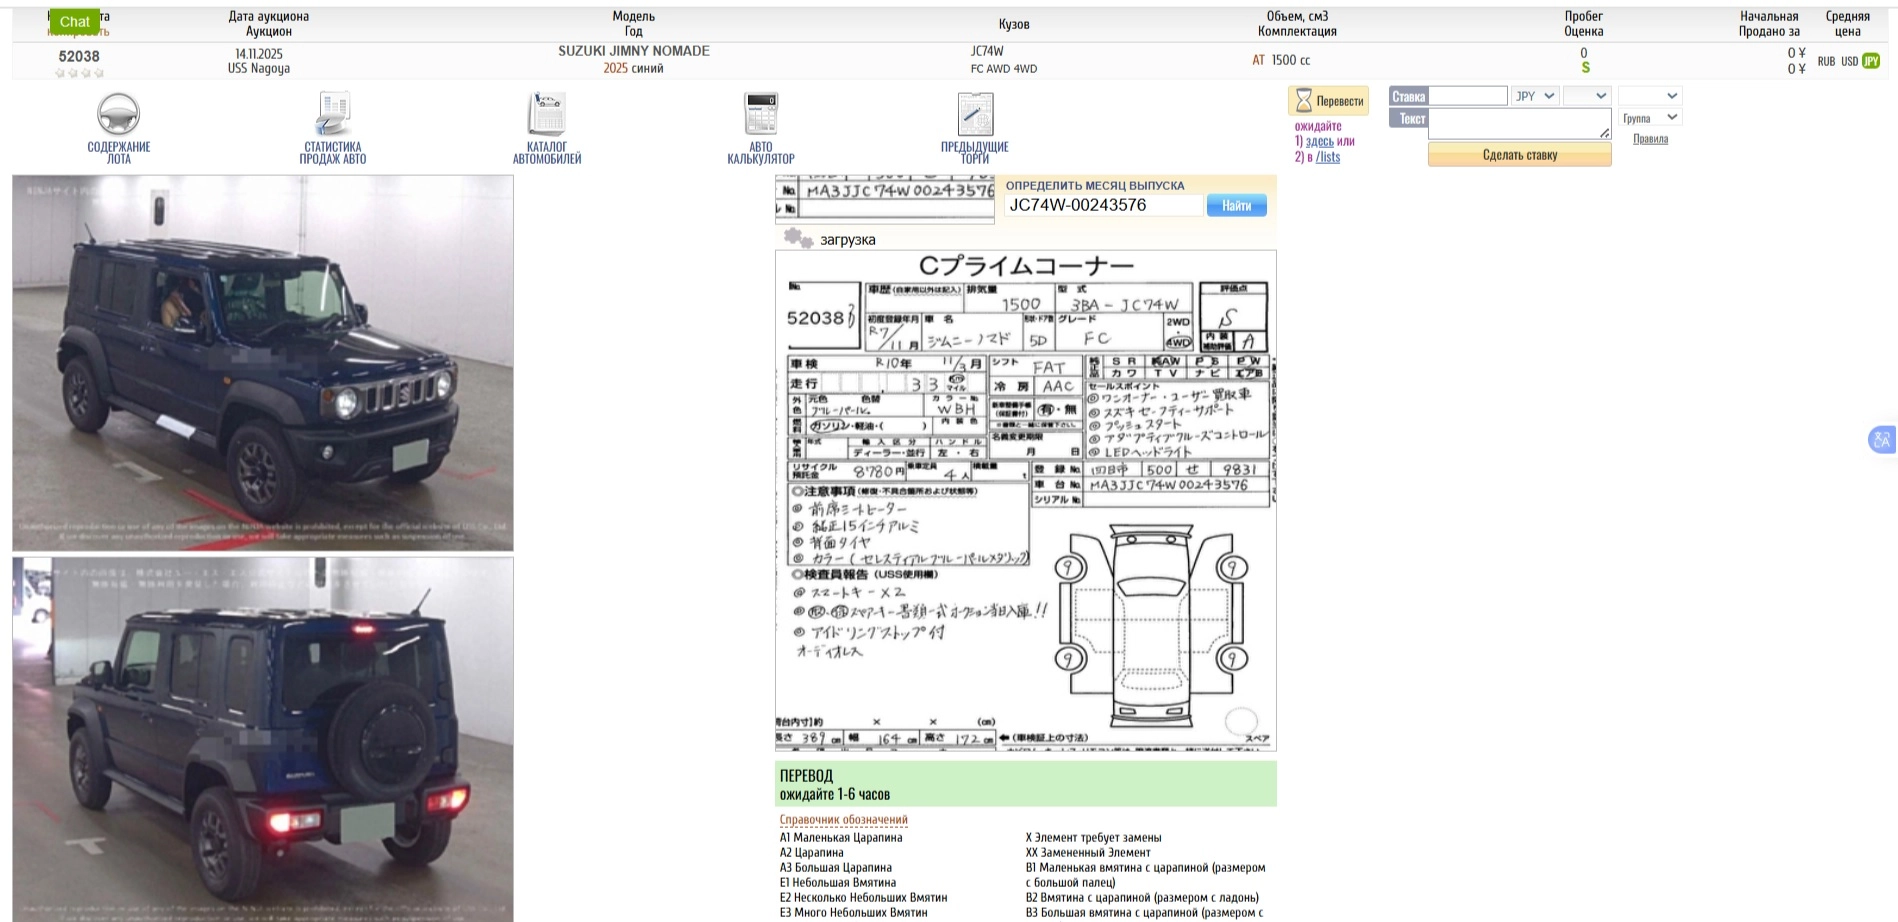Open the front view car photo
Viewport: 1898px width, 922px height.
coord(263,363)
